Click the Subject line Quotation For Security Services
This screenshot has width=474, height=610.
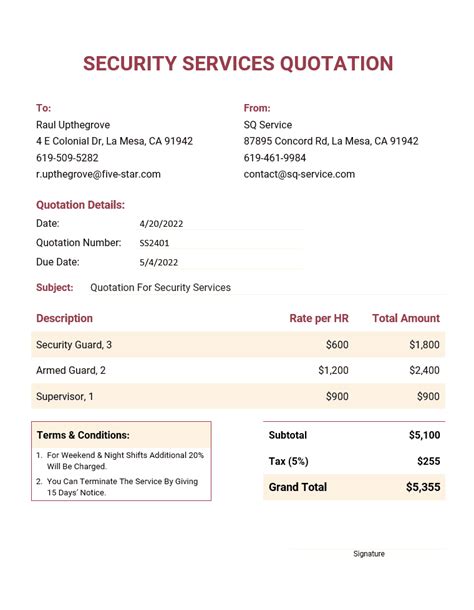pyautogui.click(x=160, y=287)
